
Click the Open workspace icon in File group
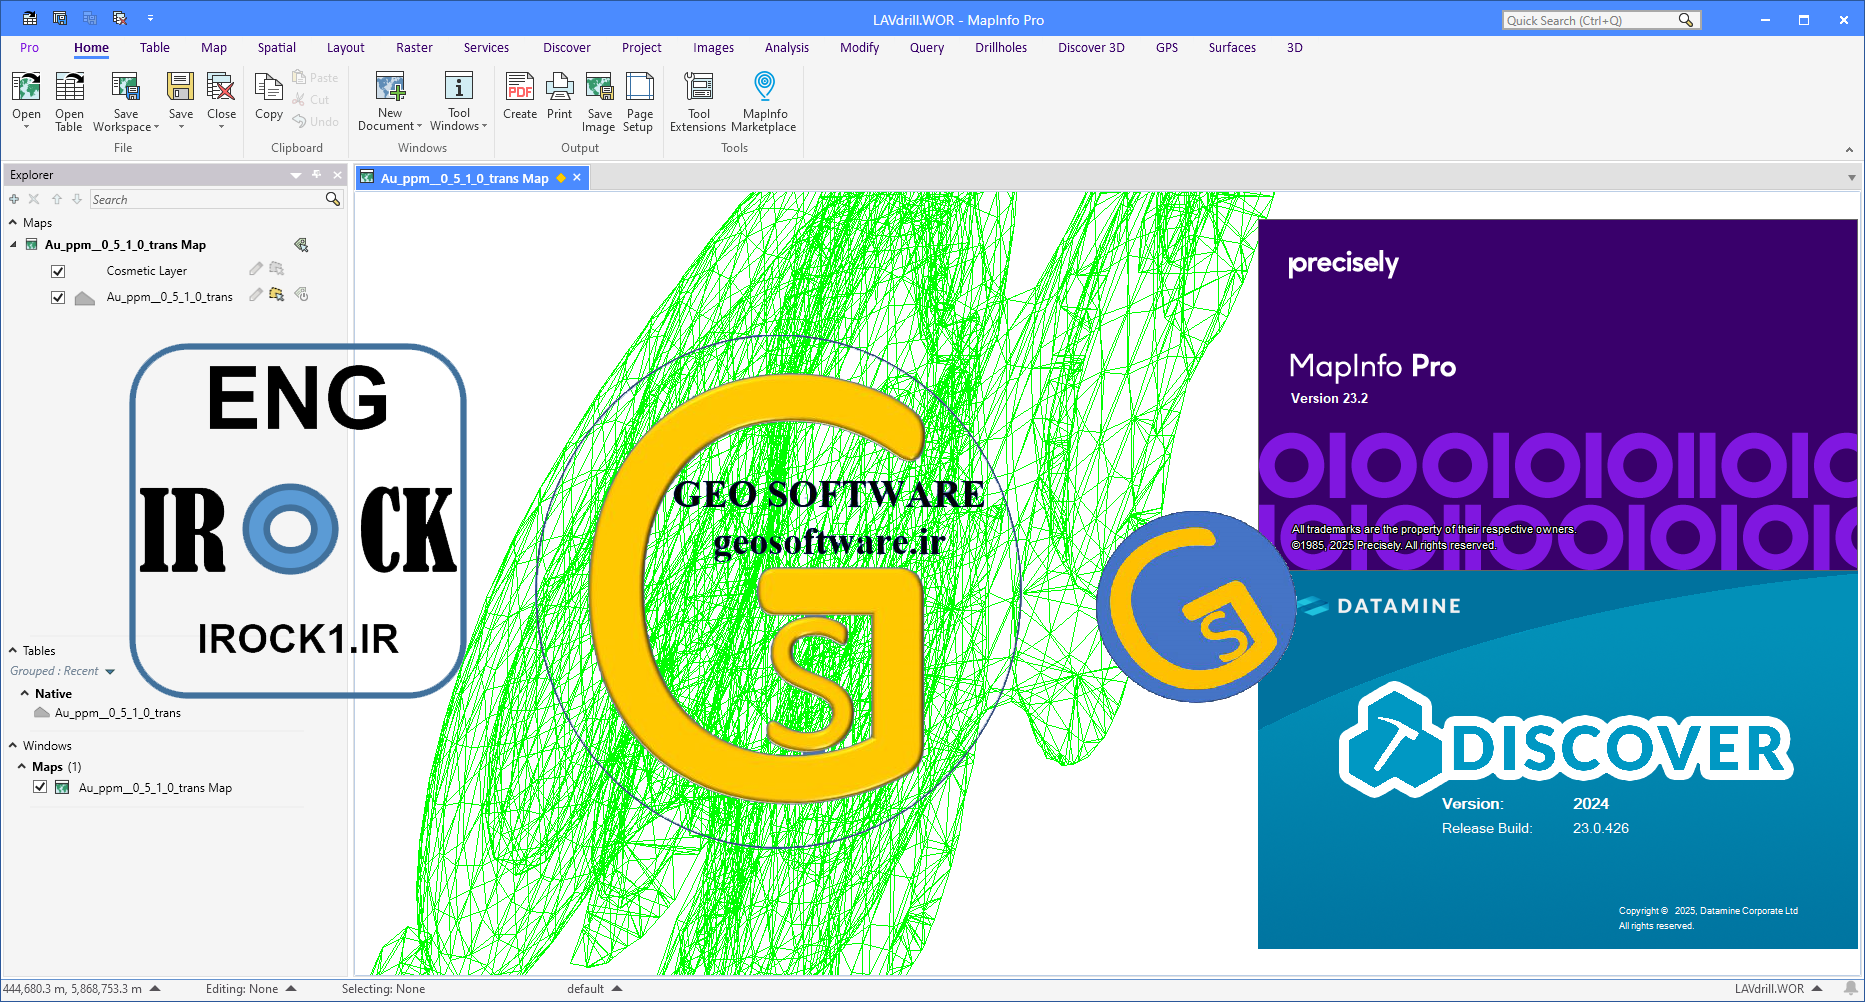pos(26,88)
